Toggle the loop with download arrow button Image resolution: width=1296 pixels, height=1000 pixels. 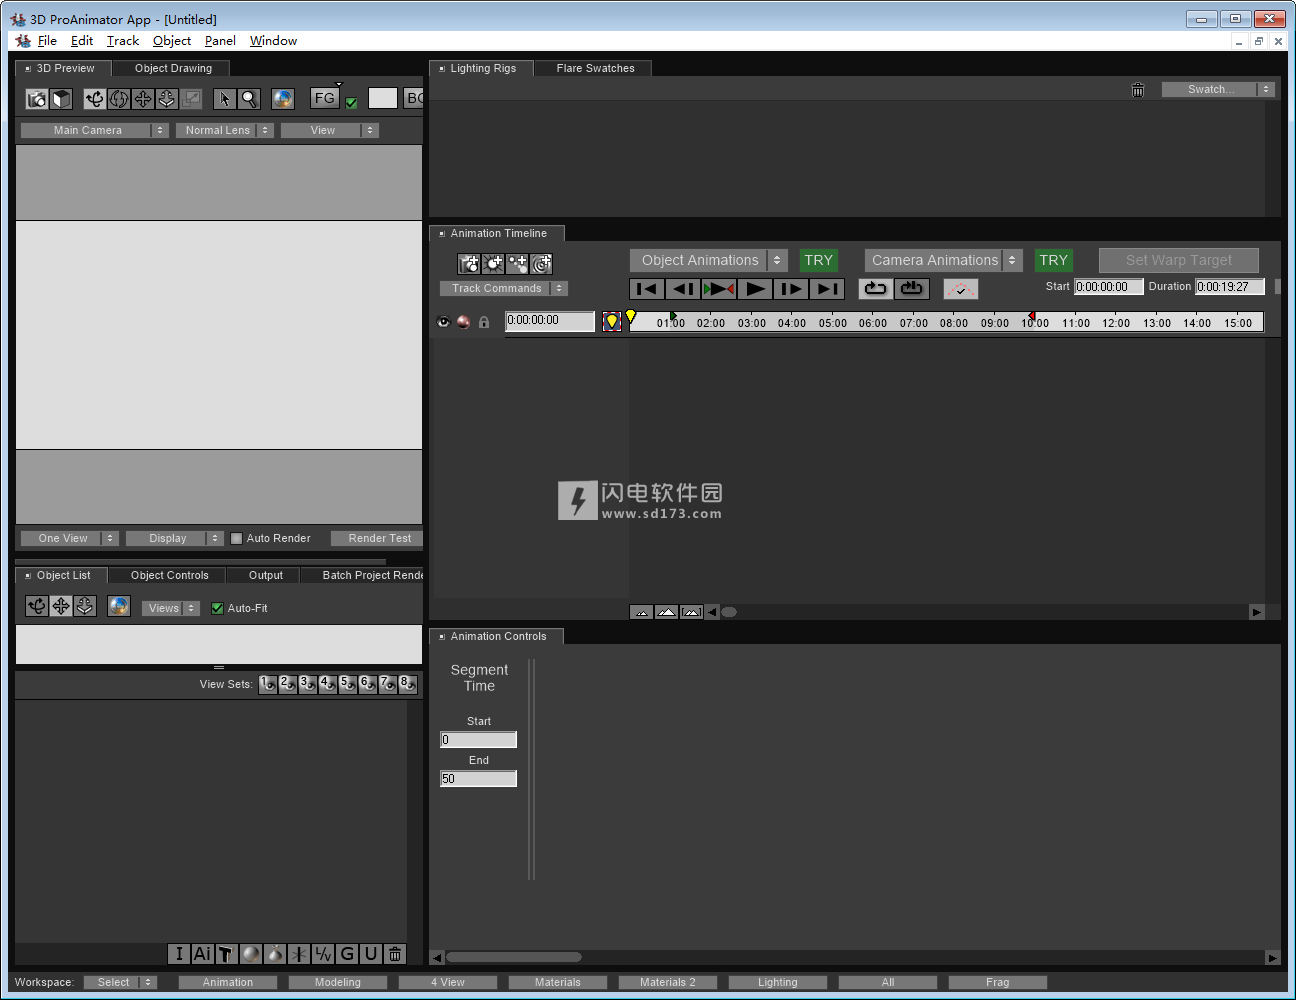[x=912, y=289]
